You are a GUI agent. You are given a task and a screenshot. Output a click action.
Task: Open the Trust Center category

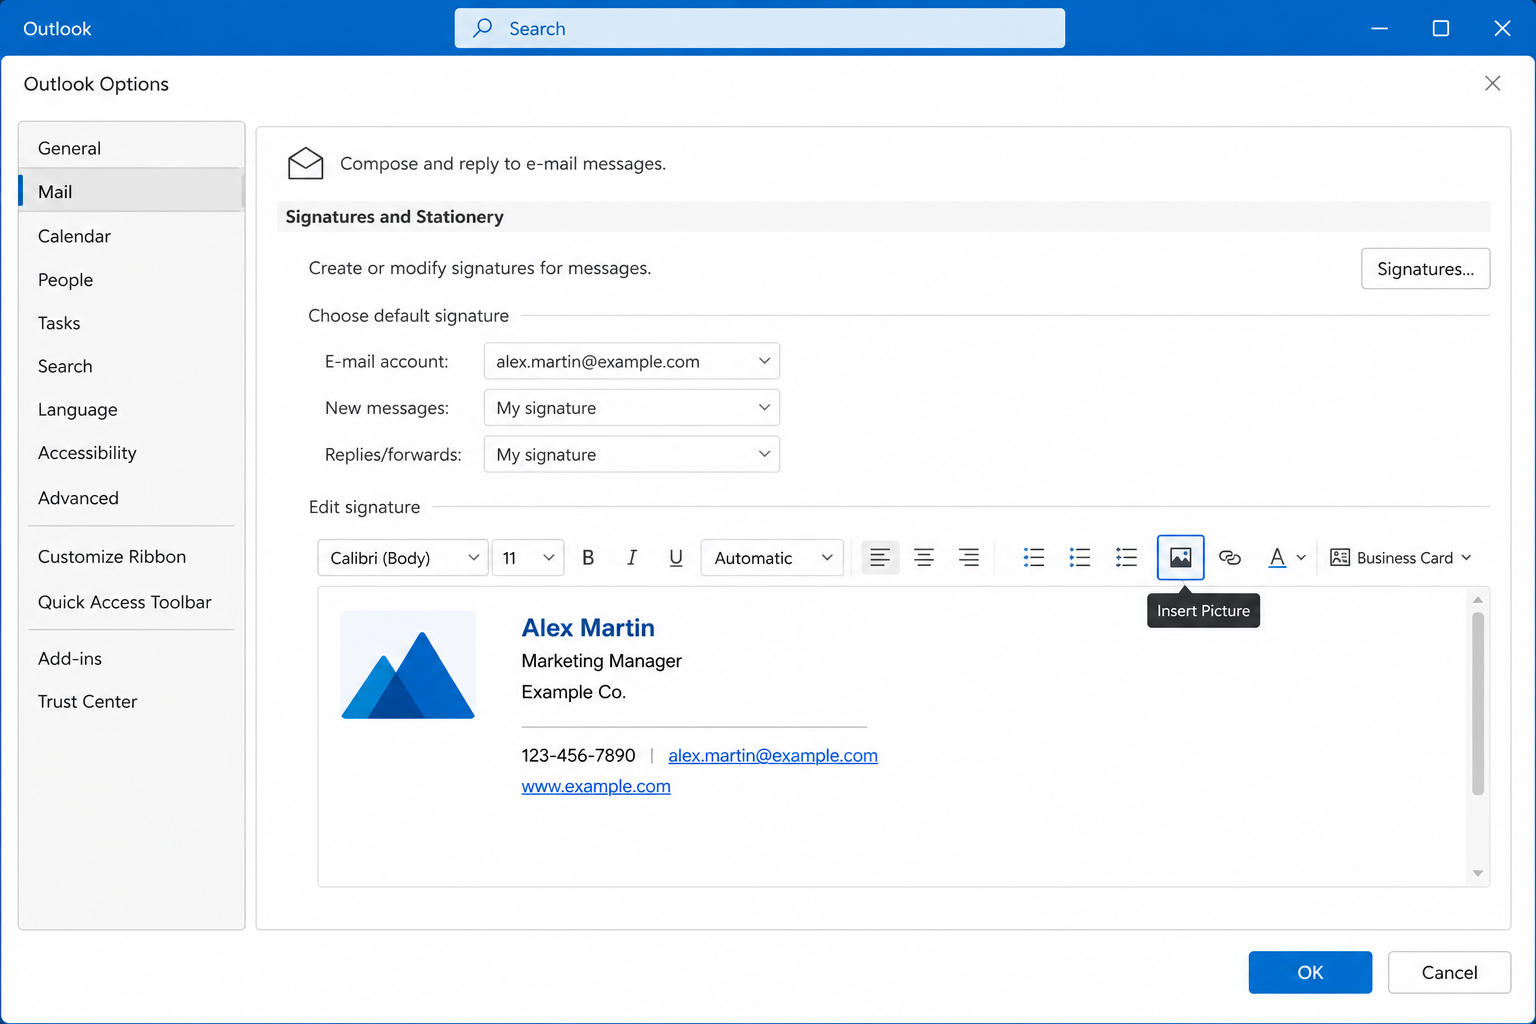[131, 701]
